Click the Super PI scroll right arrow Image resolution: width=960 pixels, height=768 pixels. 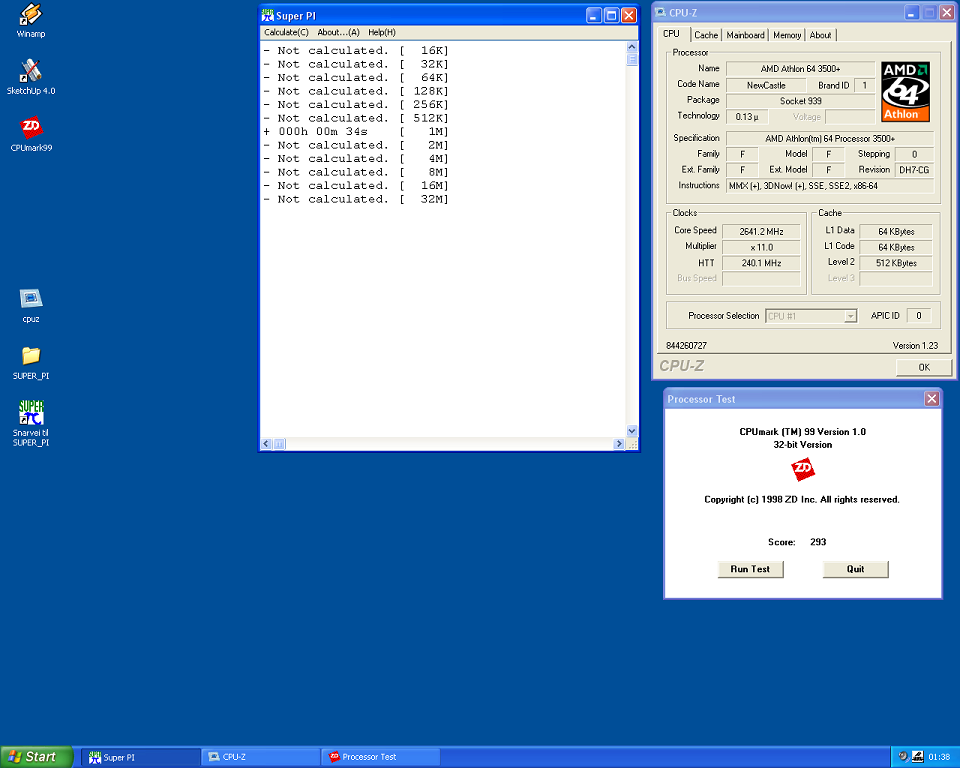[619, 443]
